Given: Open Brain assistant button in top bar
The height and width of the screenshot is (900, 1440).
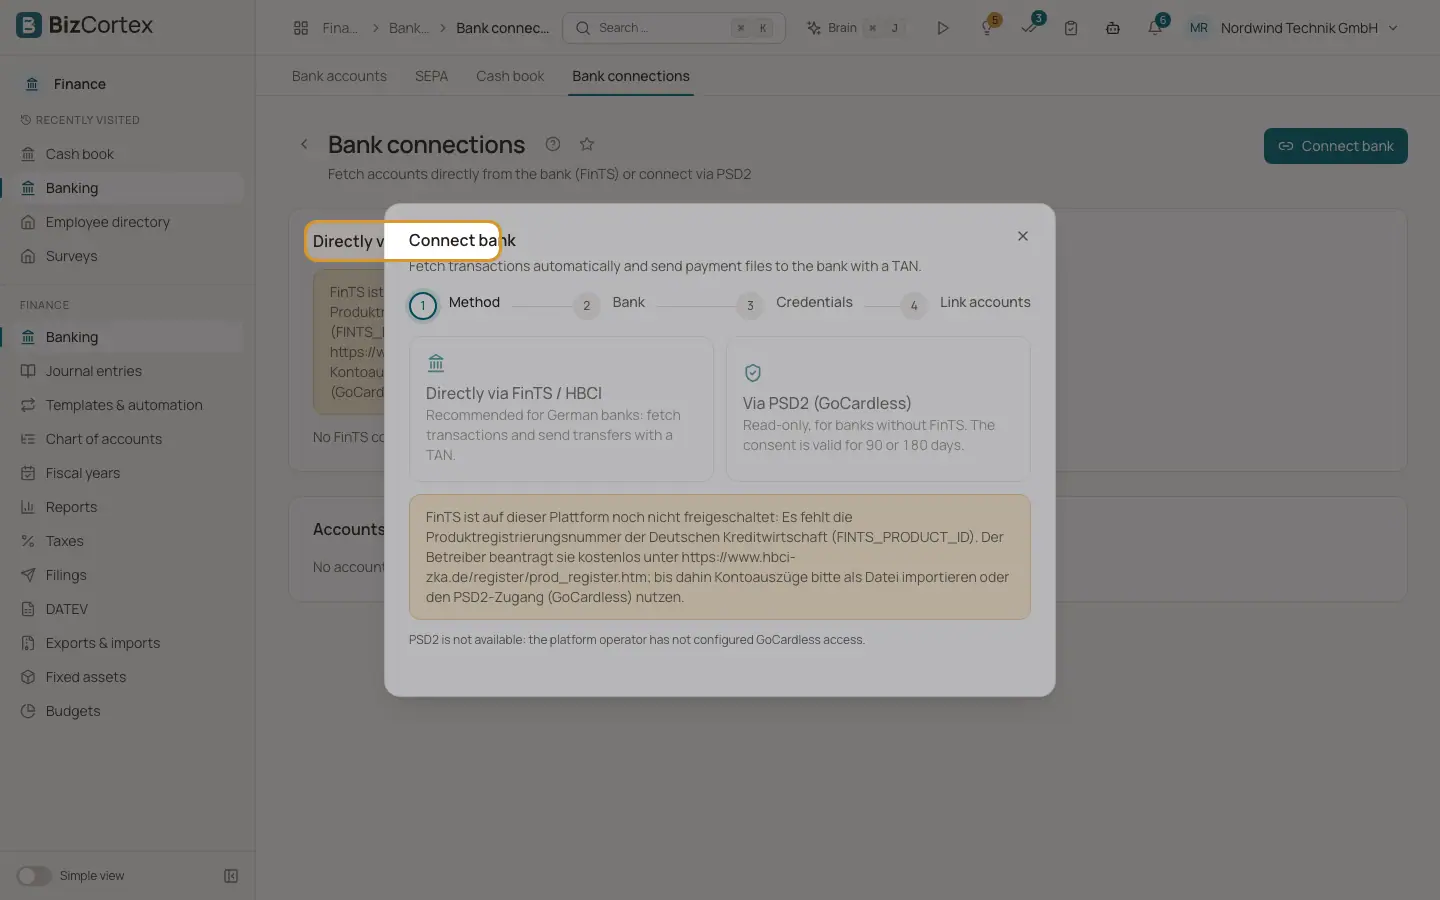Looking at the screenshot, I should tap(856, 28).
